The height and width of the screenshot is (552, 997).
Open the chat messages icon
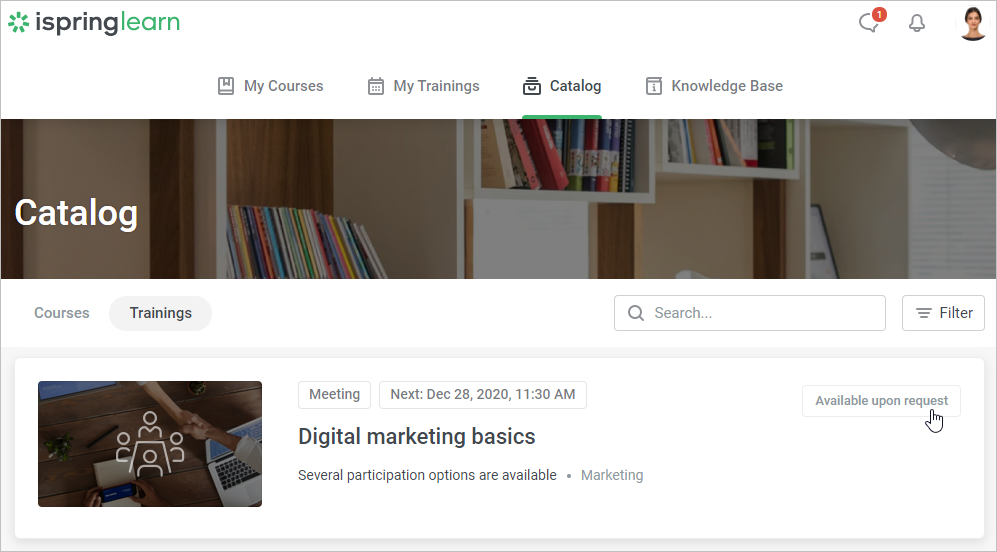(x=869, y=23)
